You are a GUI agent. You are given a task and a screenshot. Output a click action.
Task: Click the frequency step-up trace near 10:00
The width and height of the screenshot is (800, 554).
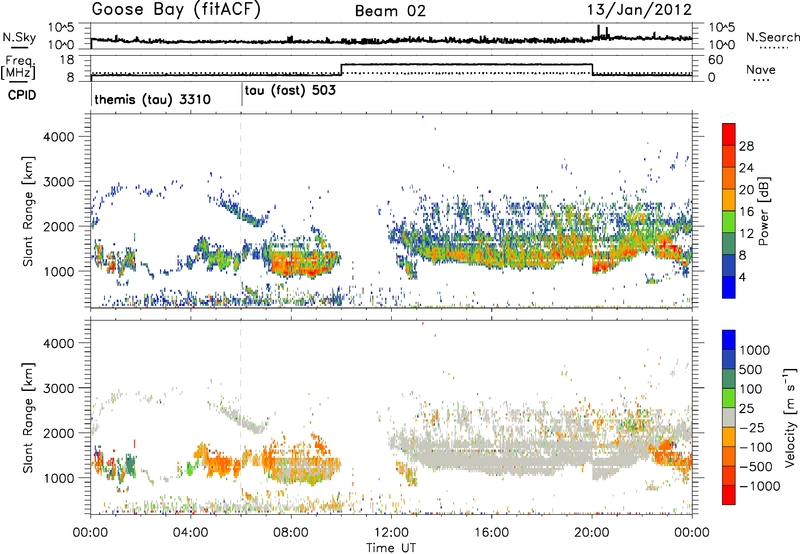pyautogui.click(x=341, y=69)
